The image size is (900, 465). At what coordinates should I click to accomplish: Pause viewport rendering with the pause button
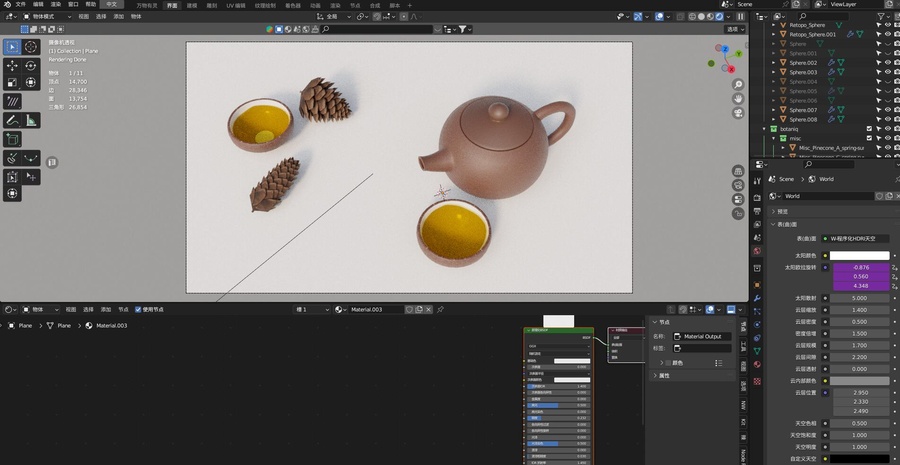point(741,17)
